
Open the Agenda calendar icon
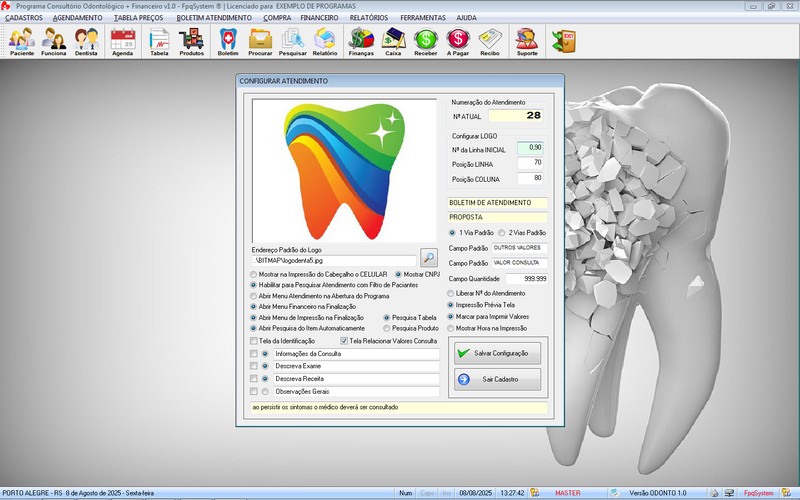point(123,41)
